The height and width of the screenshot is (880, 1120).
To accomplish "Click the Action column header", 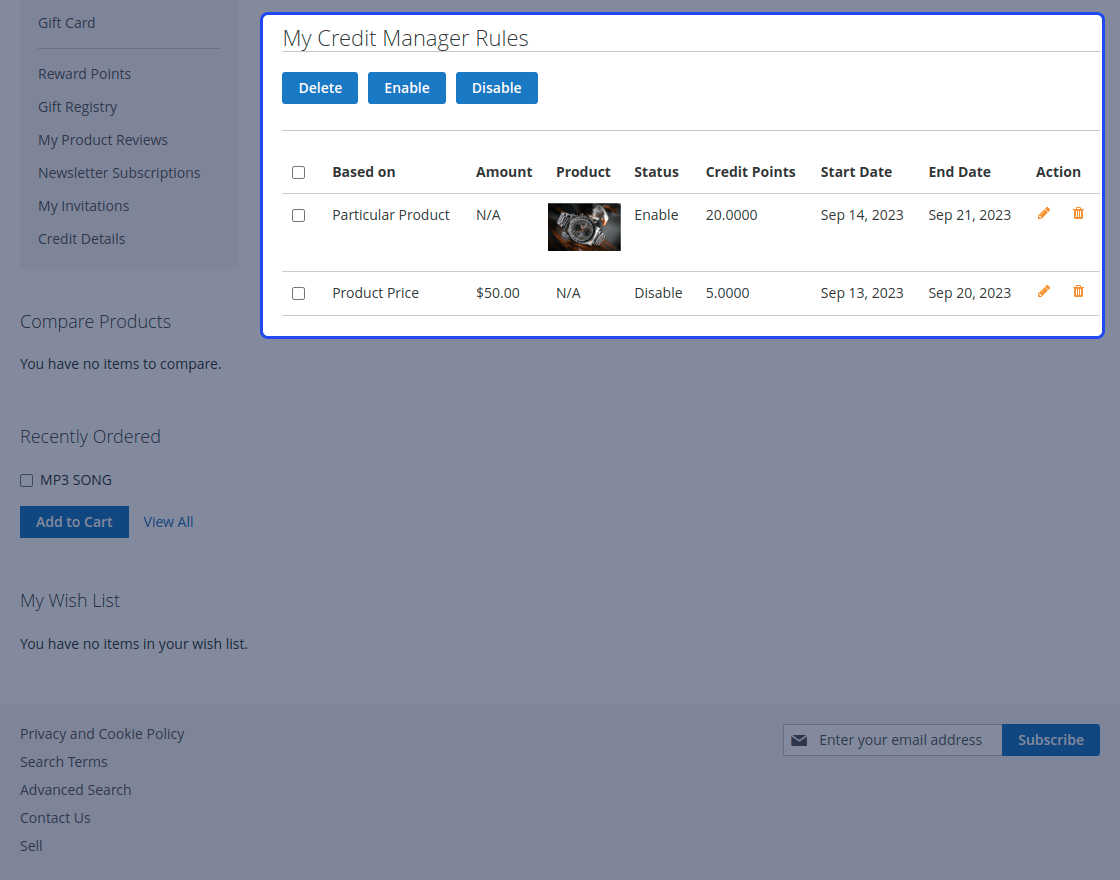I will point(1058,172).
